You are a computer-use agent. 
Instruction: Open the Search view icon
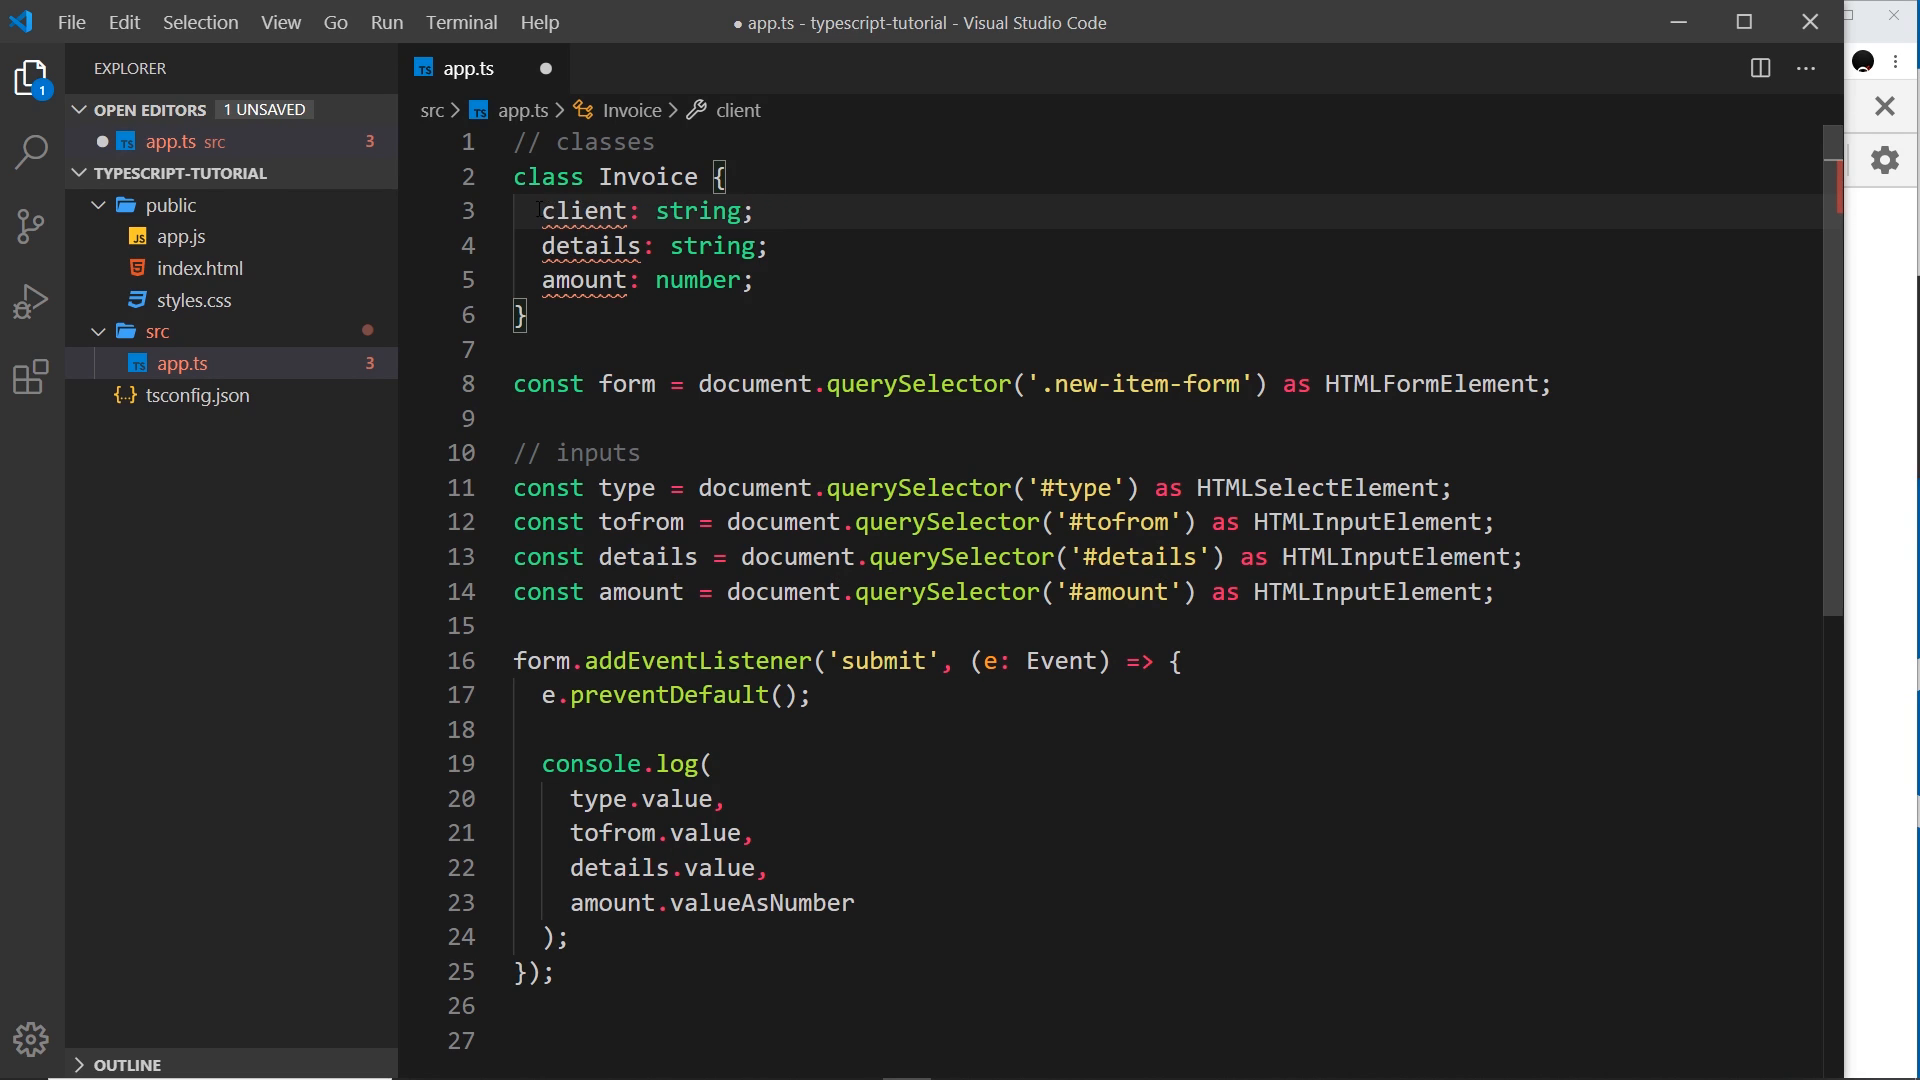tap(32, 152)
